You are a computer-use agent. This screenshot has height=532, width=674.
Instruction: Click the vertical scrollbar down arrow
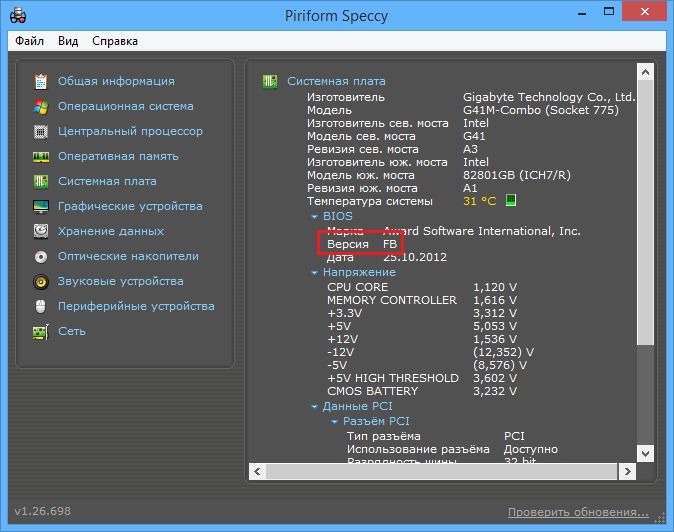pos(646,453)
